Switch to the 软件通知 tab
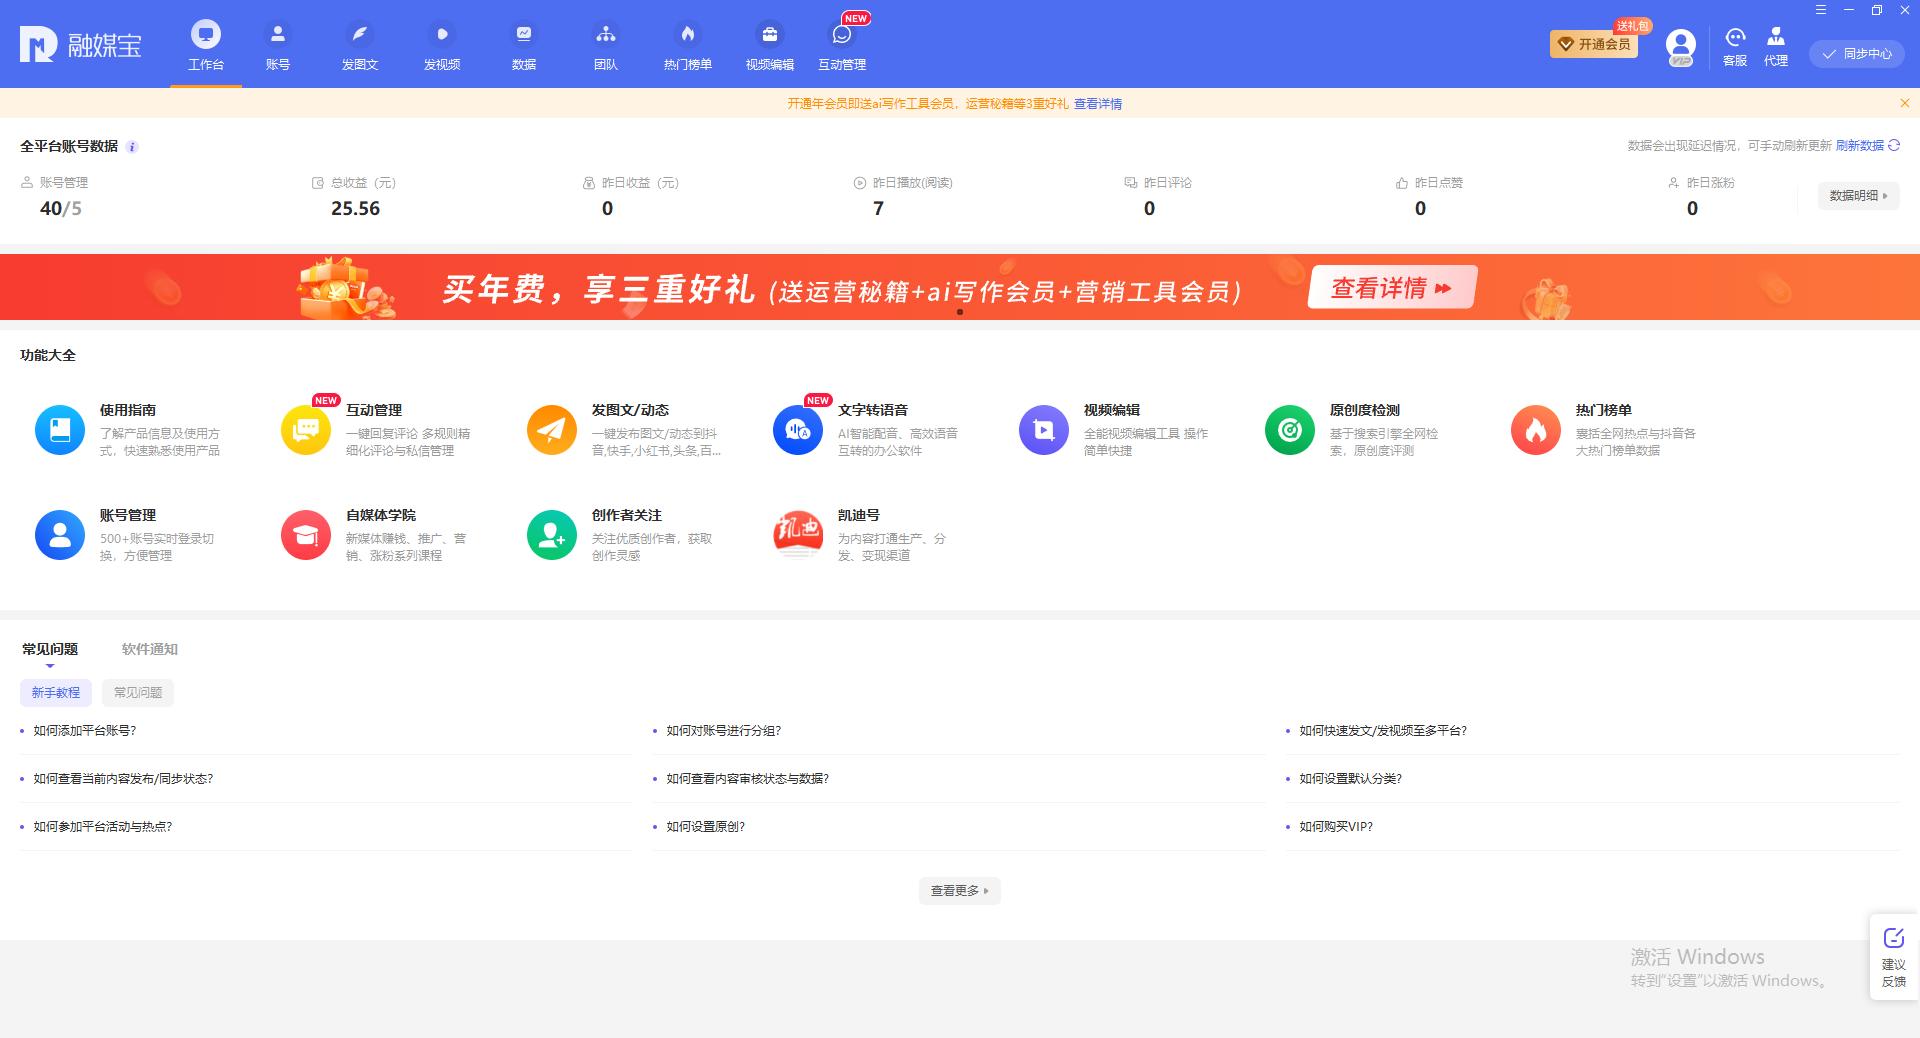1920x1038 pixels. 148,649
